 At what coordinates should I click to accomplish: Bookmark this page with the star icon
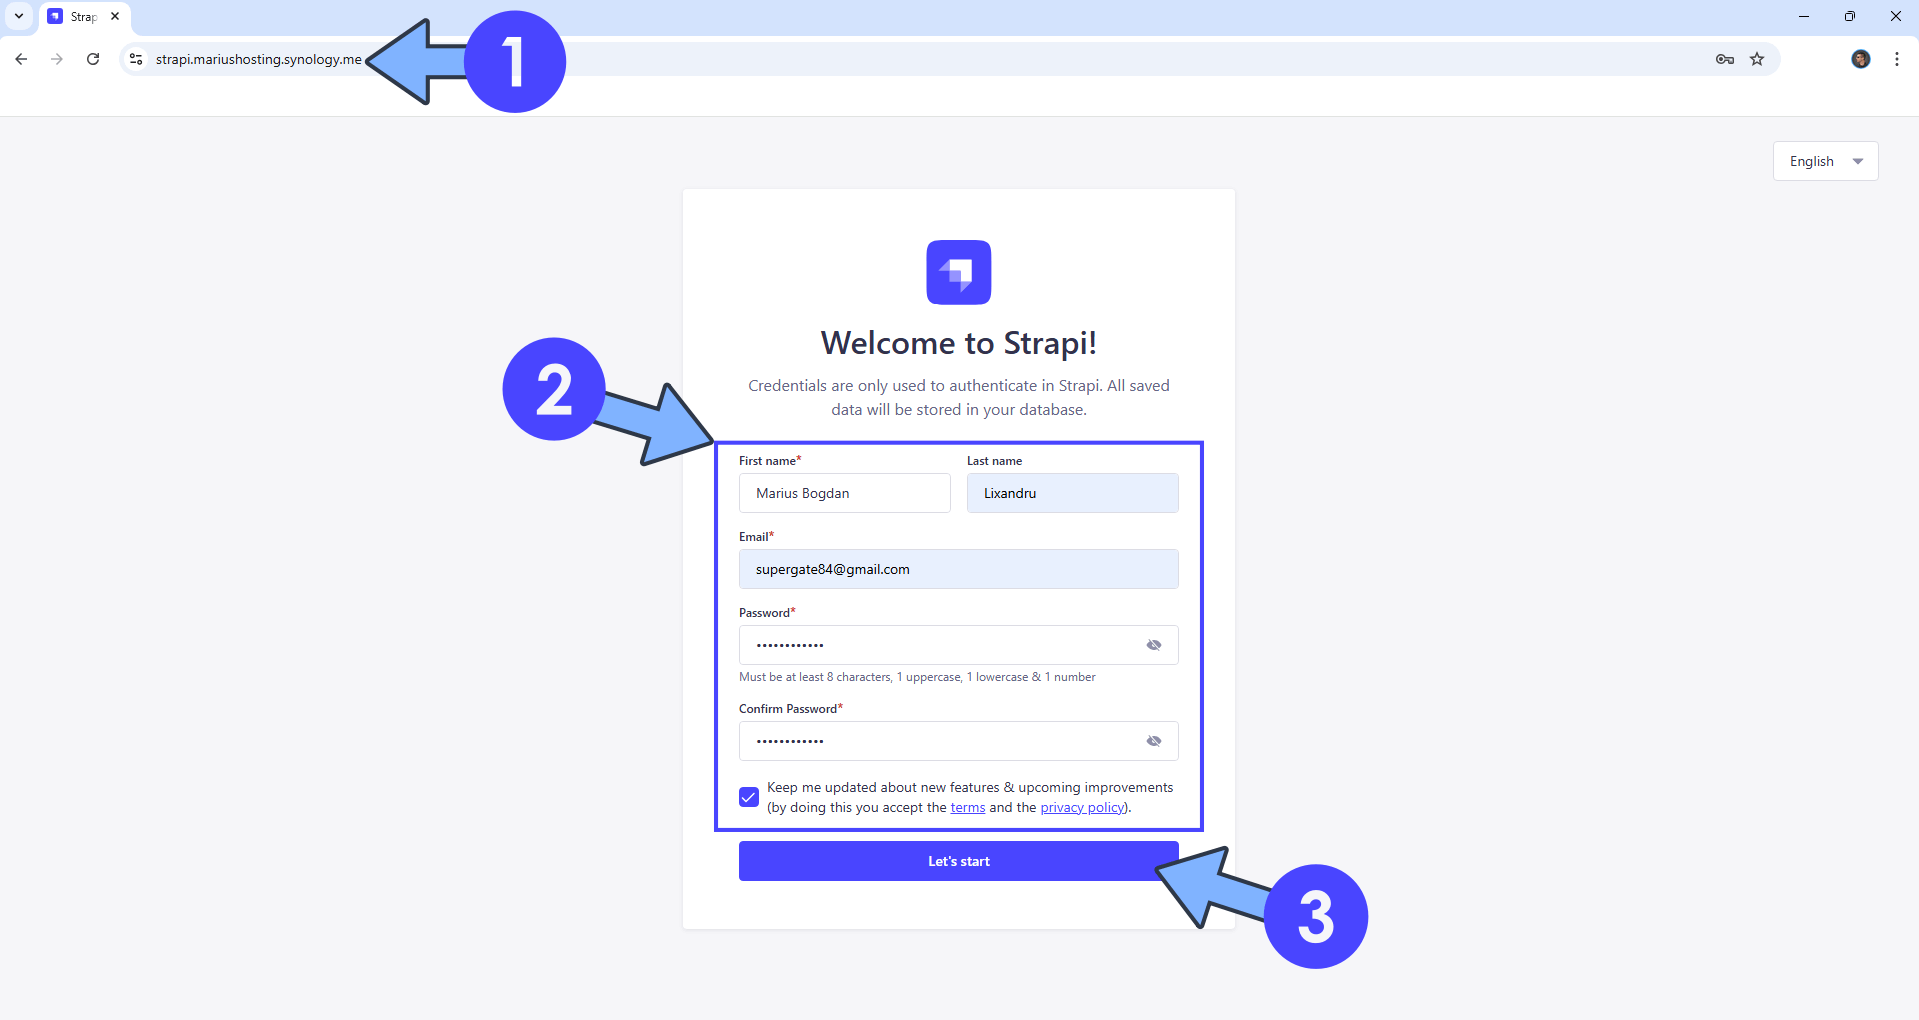click(x=1757, y=59)
